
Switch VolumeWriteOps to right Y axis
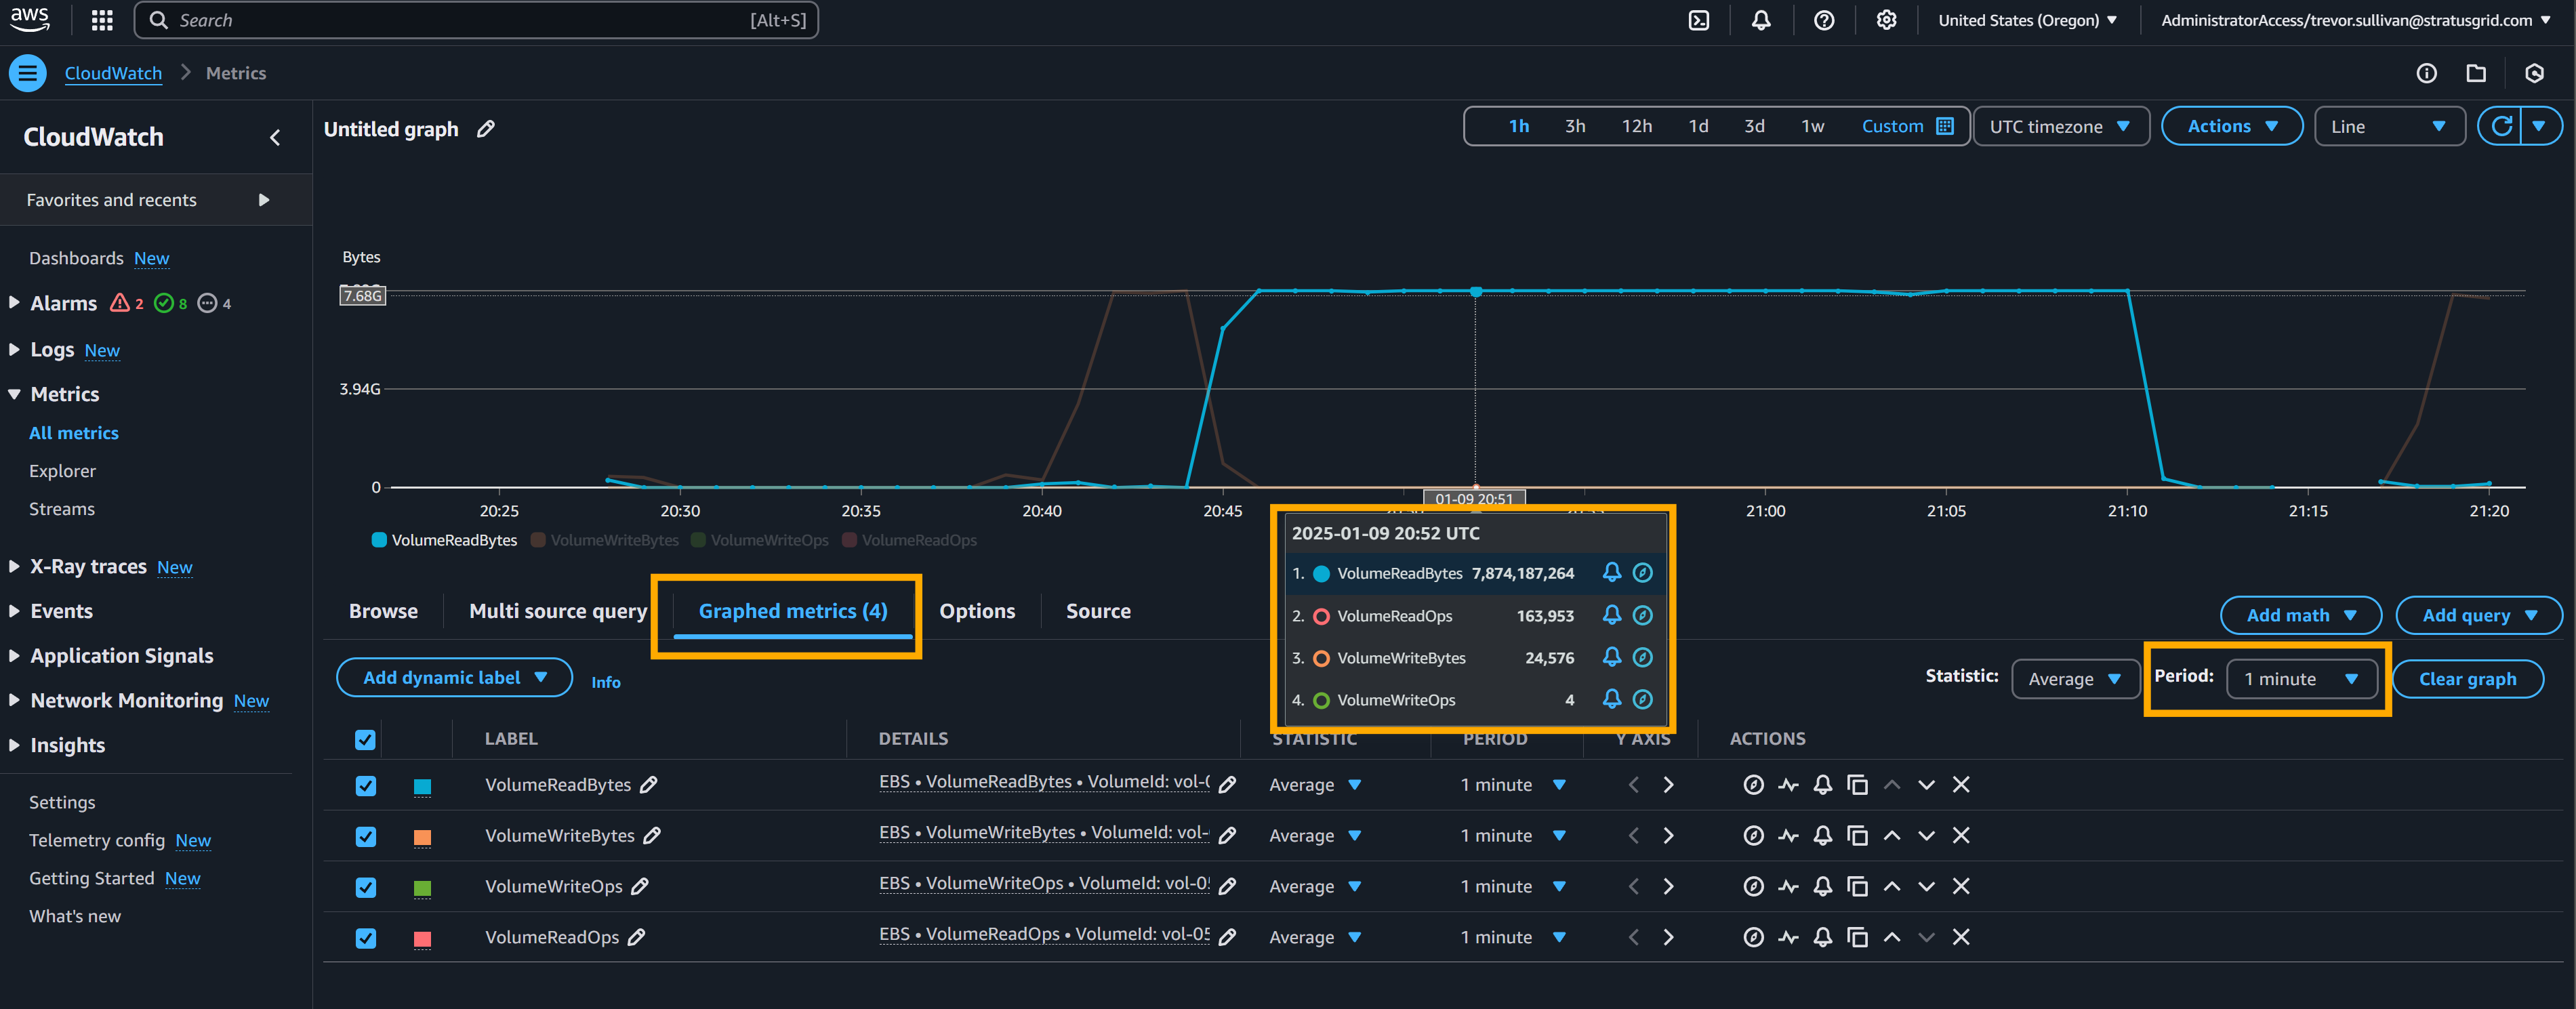click(x=1668, y=887)
